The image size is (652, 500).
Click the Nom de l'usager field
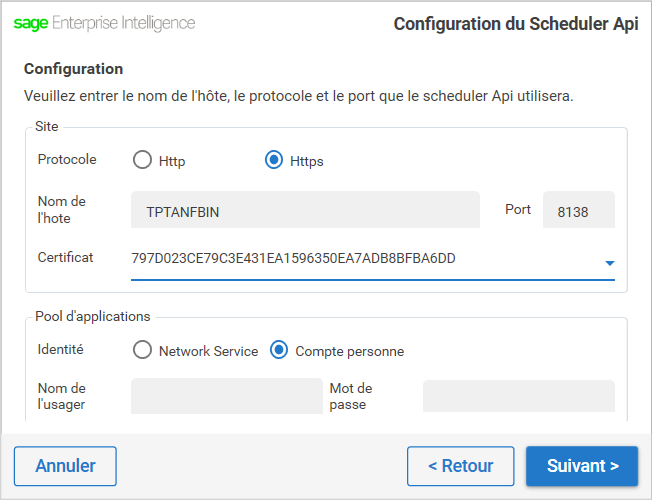click(x=227, y=396)
